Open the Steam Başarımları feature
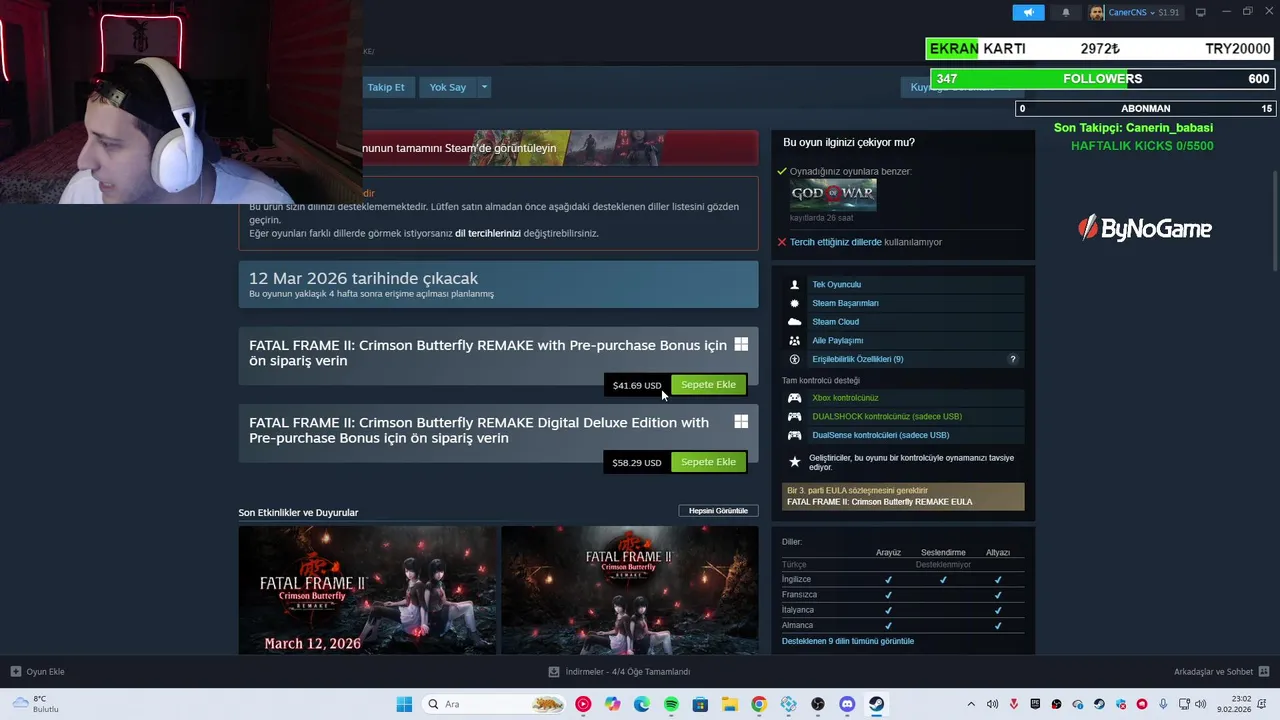This screenshot has height=720, width=1280. [x=903, y=303]
